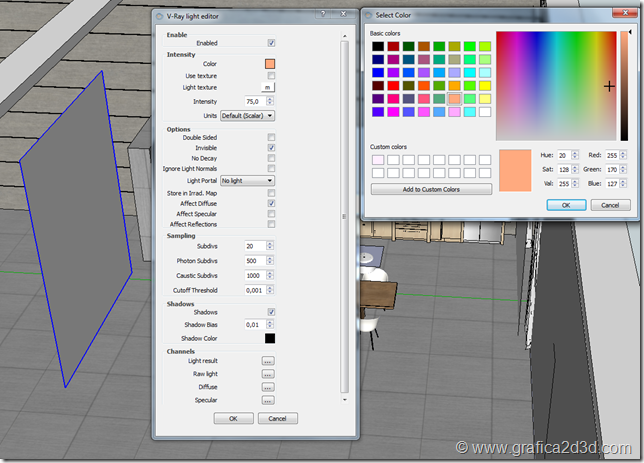Image resolution: width=644 pixels, height=463 pixels.
Task: Click the Blue value field
Action: coord(612,184)
